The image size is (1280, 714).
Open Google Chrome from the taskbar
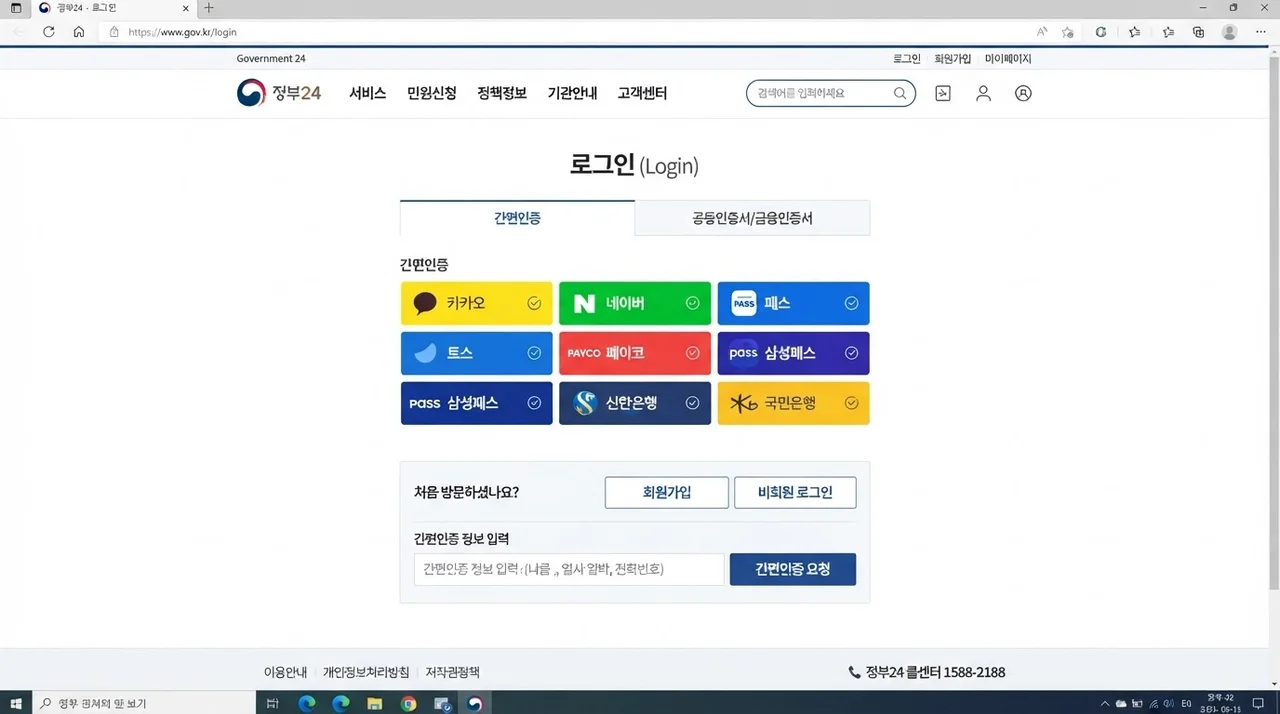tap(408, 703)
